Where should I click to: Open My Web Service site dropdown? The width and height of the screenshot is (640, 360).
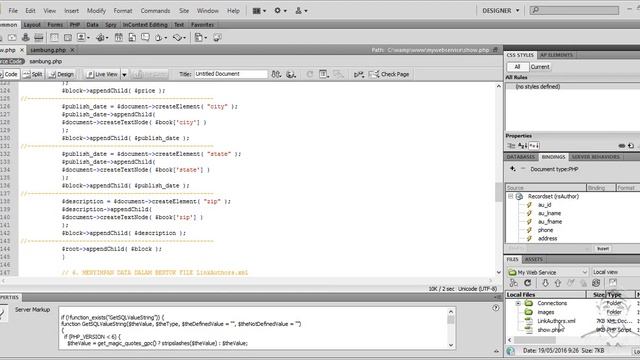(x=547, y=272)
